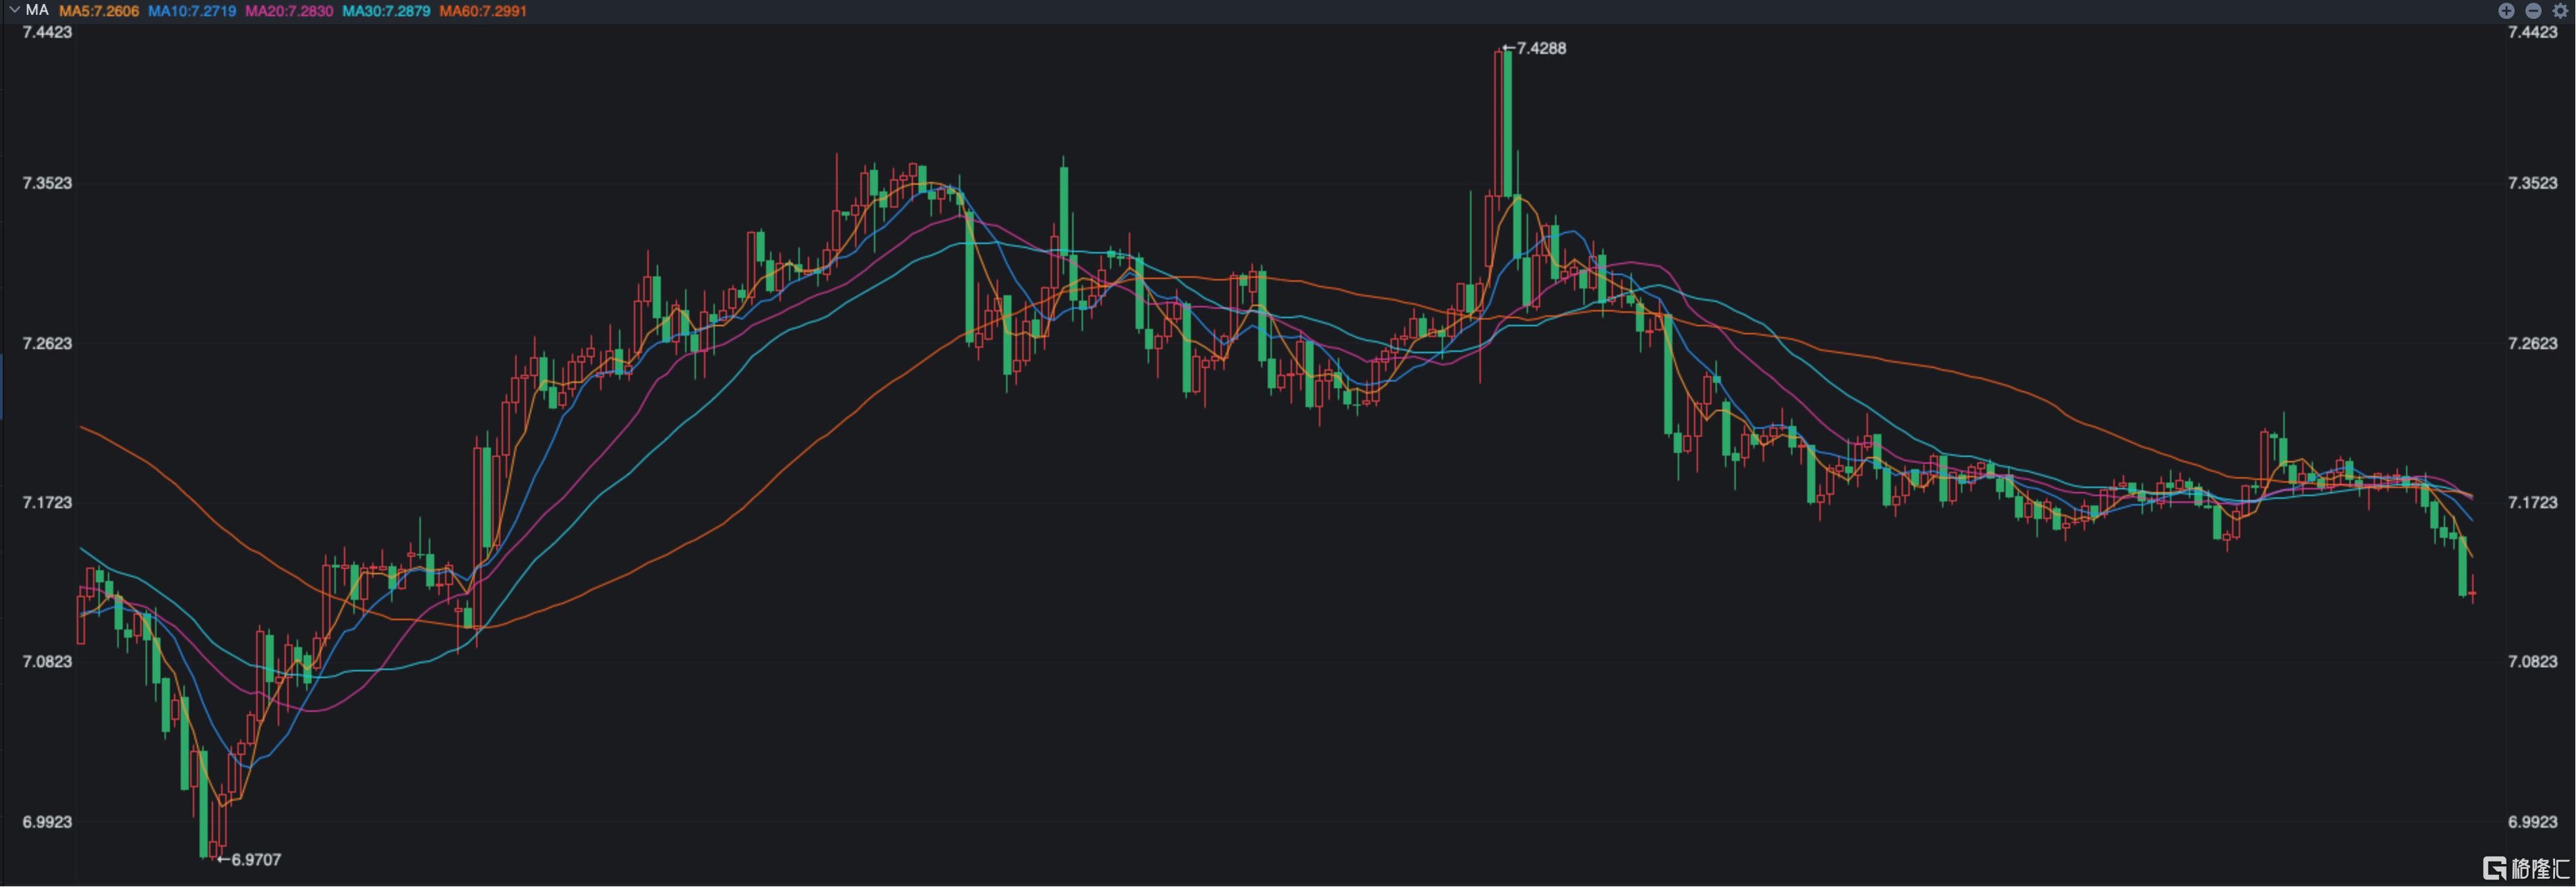The image size is (2576, 887).
Task: Select the MA30:7.2879 indicator label
Action: (x=386, y=11)
